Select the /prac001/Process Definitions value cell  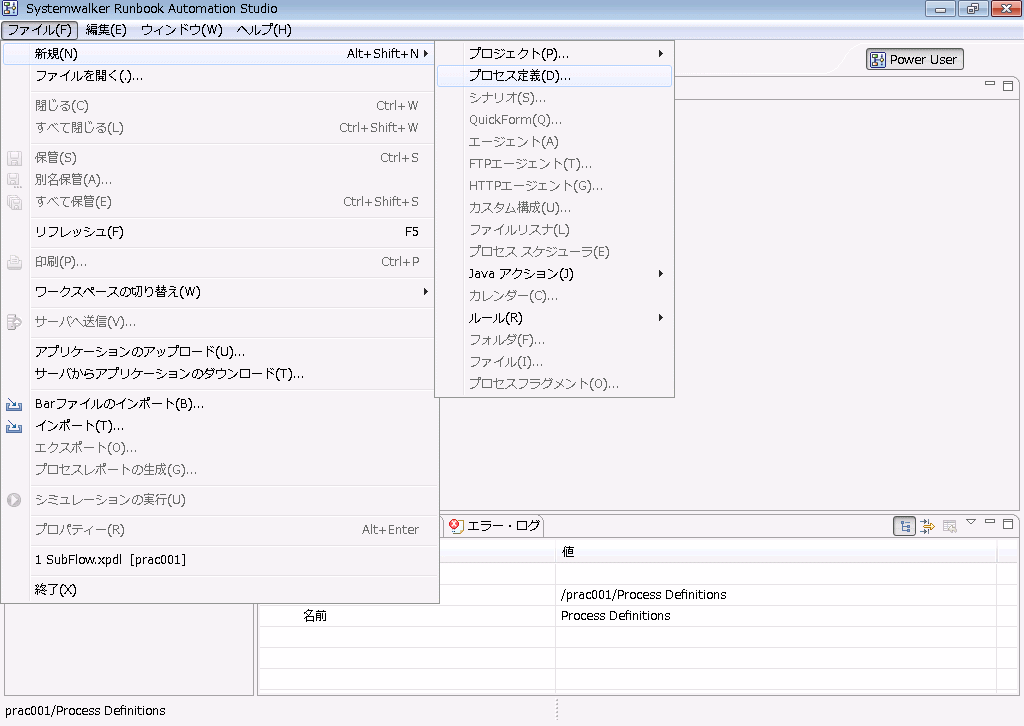[x=776, y=595]
